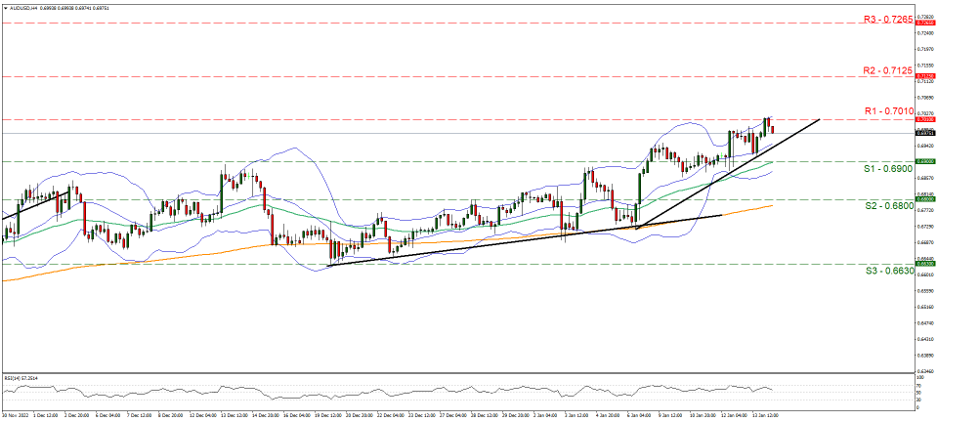Click the red 0.7010 price tag on axis

(927, 119)
